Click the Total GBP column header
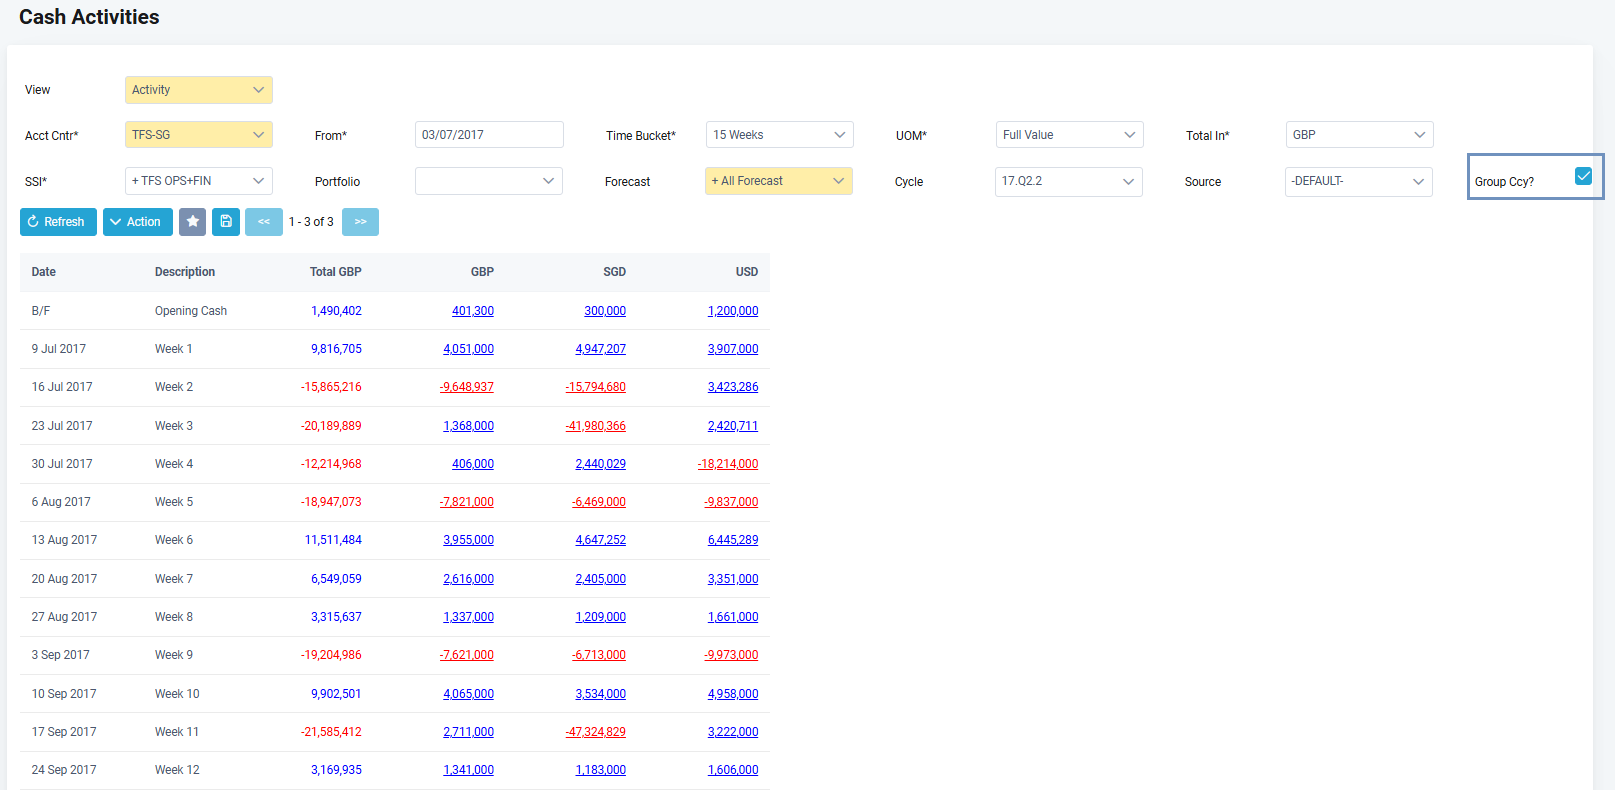 pyautogui.click(x=335, y=272)
